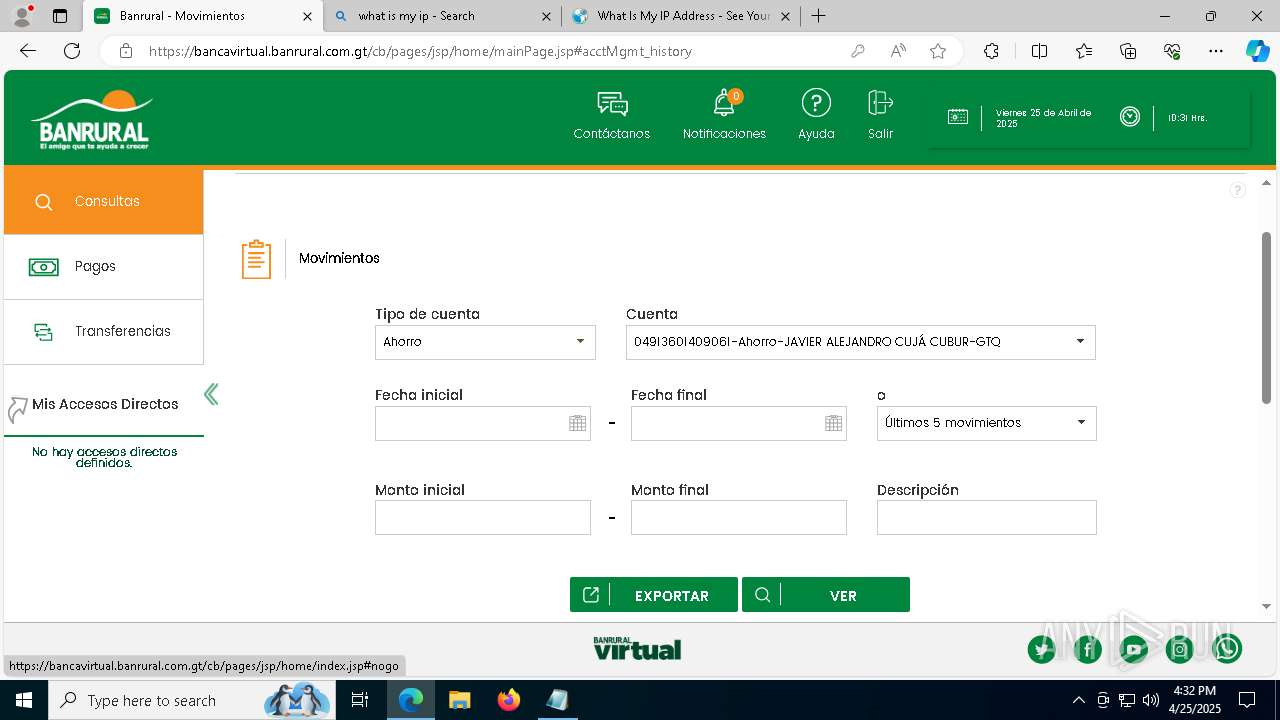The image size is (1280, 720).
Task: Open Fecha inicial calendar picker icon
Action: coord(577,423)
